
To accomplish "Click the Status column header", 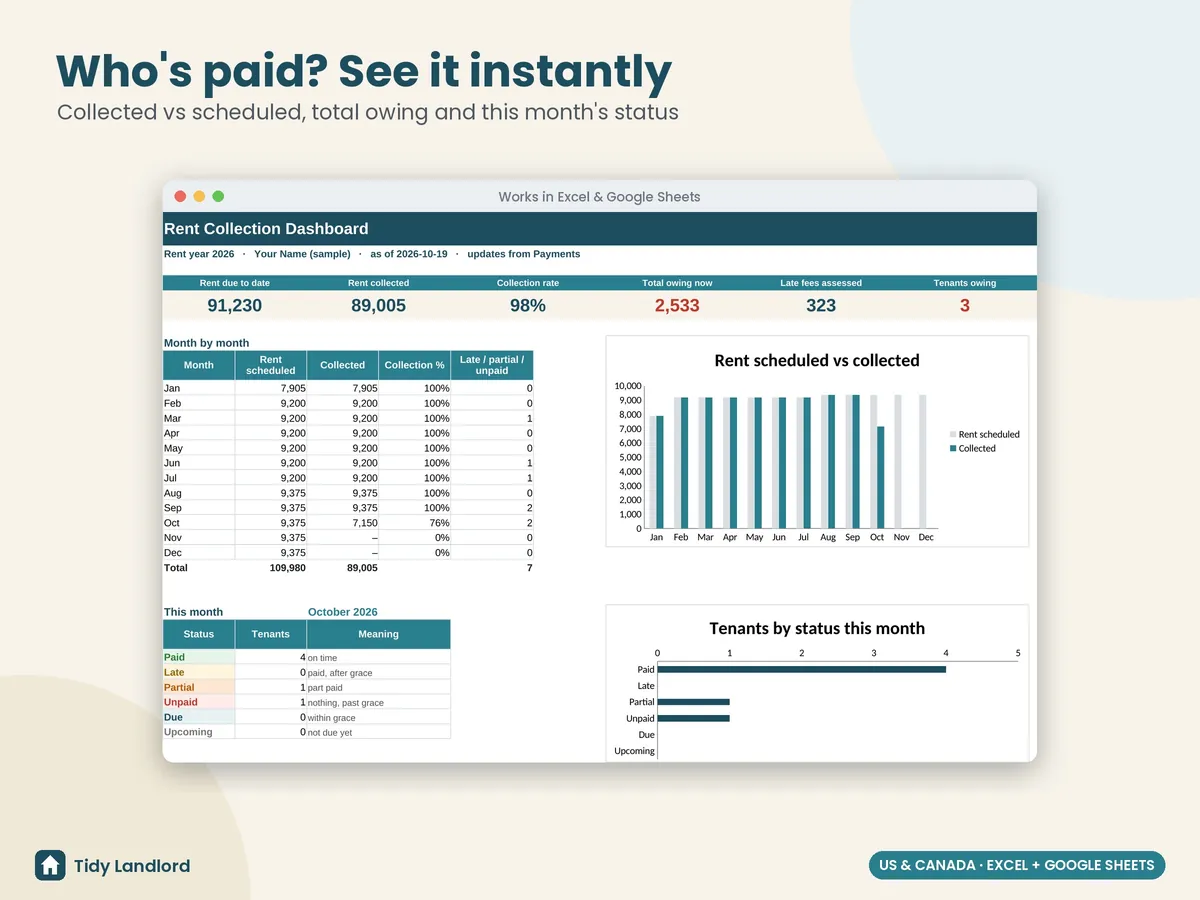I will coord(199,634).
